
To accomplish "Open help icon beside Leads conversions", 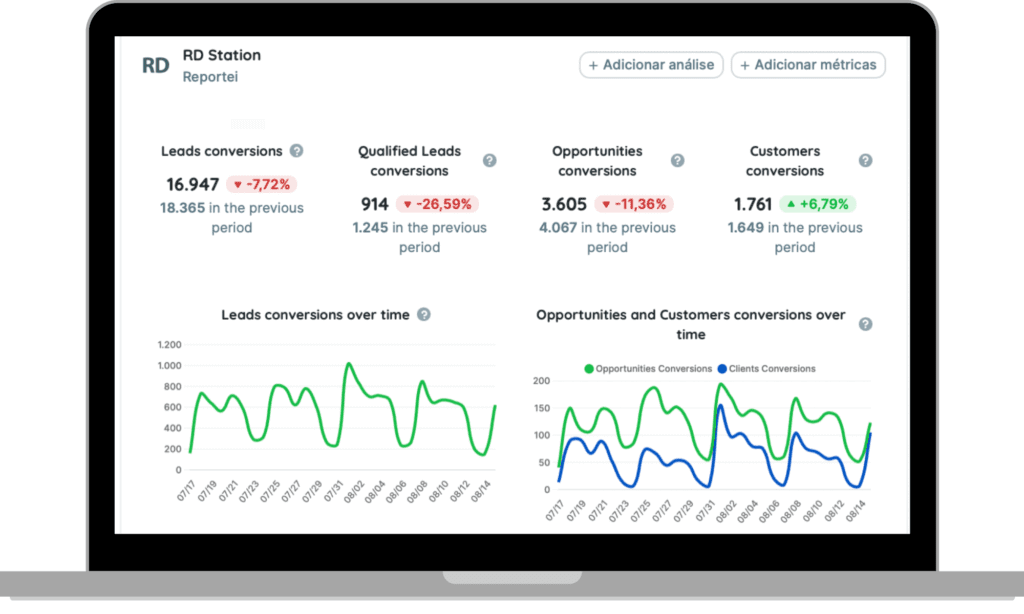I will pos(296,151).
